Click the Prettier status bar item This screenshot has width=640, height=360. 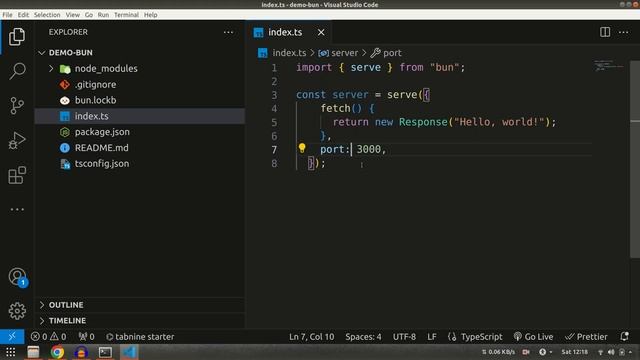pyautogui.click(x=586, y=337)
